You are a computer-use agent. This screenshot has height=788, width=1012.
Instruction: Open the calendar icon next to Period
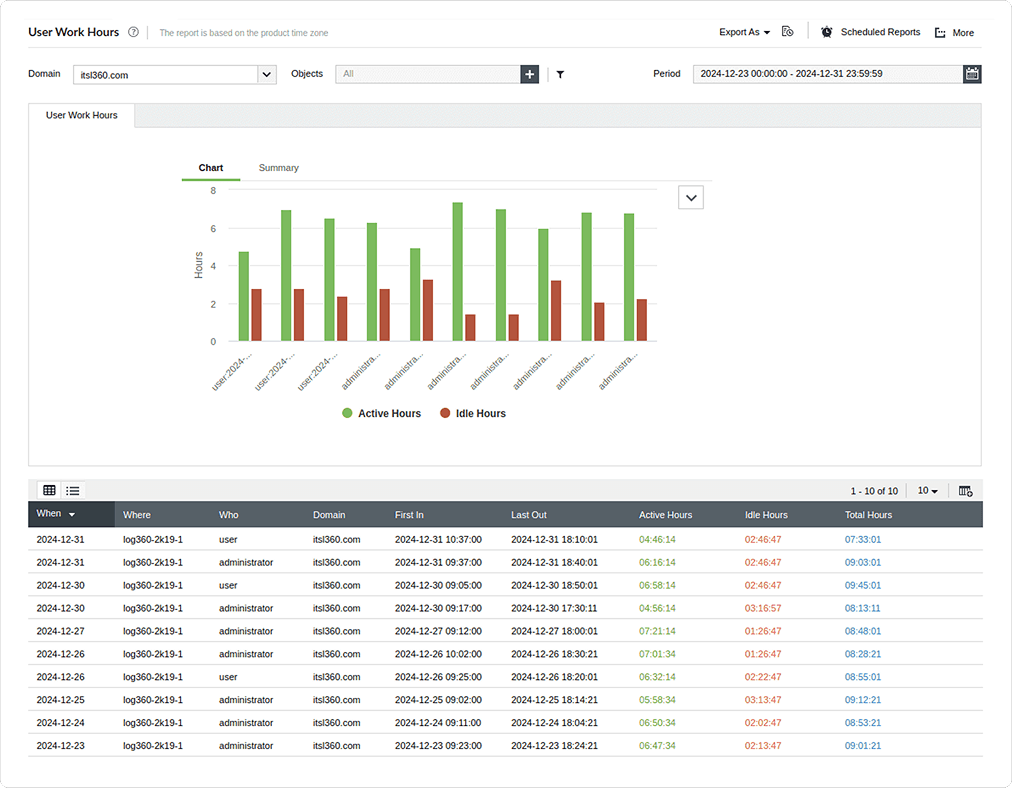coord(972,73)
